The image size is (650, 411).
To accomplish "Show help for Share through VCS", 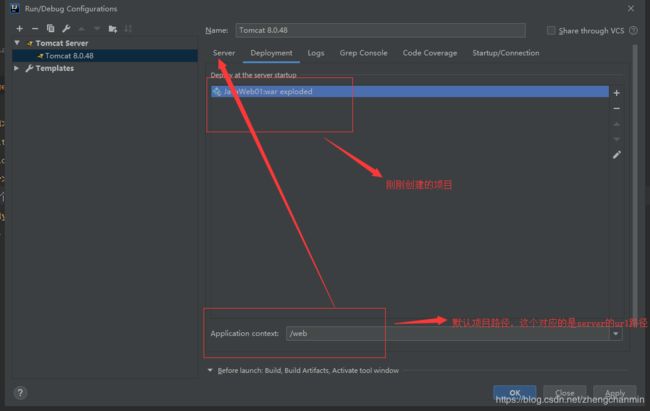I will pos(633,30).
